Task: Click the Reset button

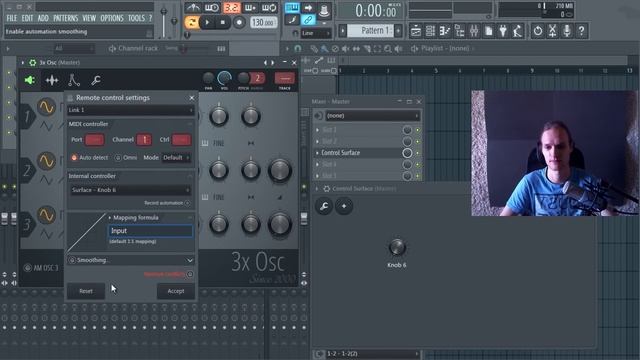Action: (x=86, y=291)
